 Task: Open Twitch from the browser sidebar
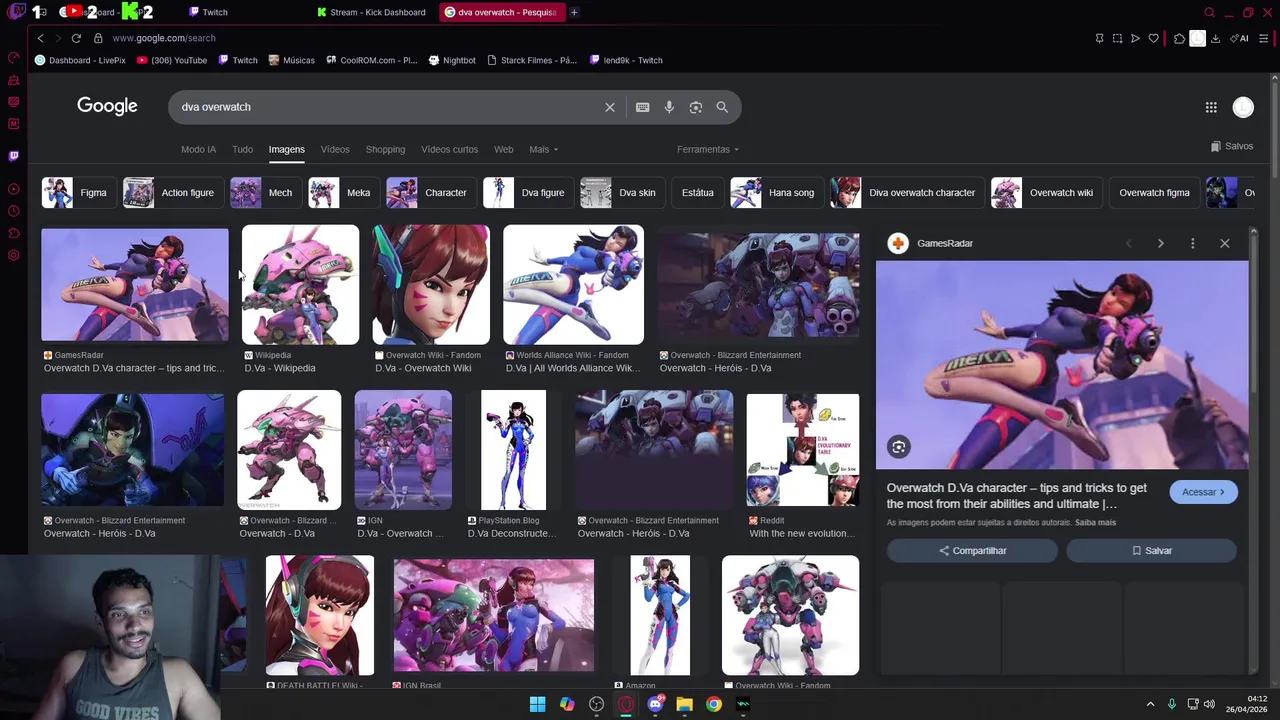coord(13,156)
